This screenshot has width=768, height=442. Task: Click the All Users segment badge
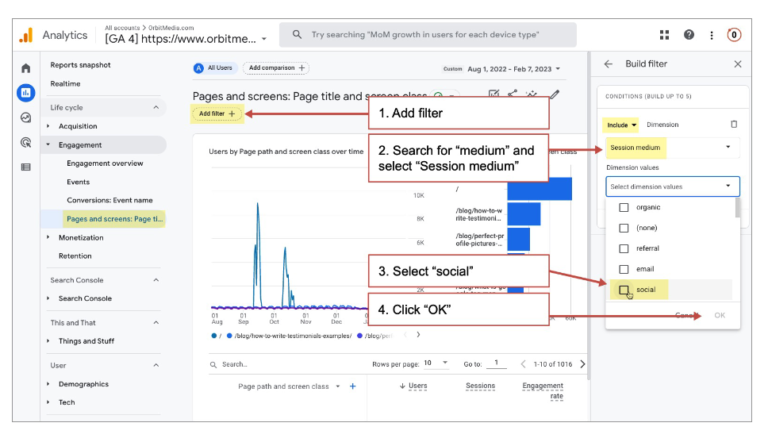pyautogui.click(x=214, y=68)
